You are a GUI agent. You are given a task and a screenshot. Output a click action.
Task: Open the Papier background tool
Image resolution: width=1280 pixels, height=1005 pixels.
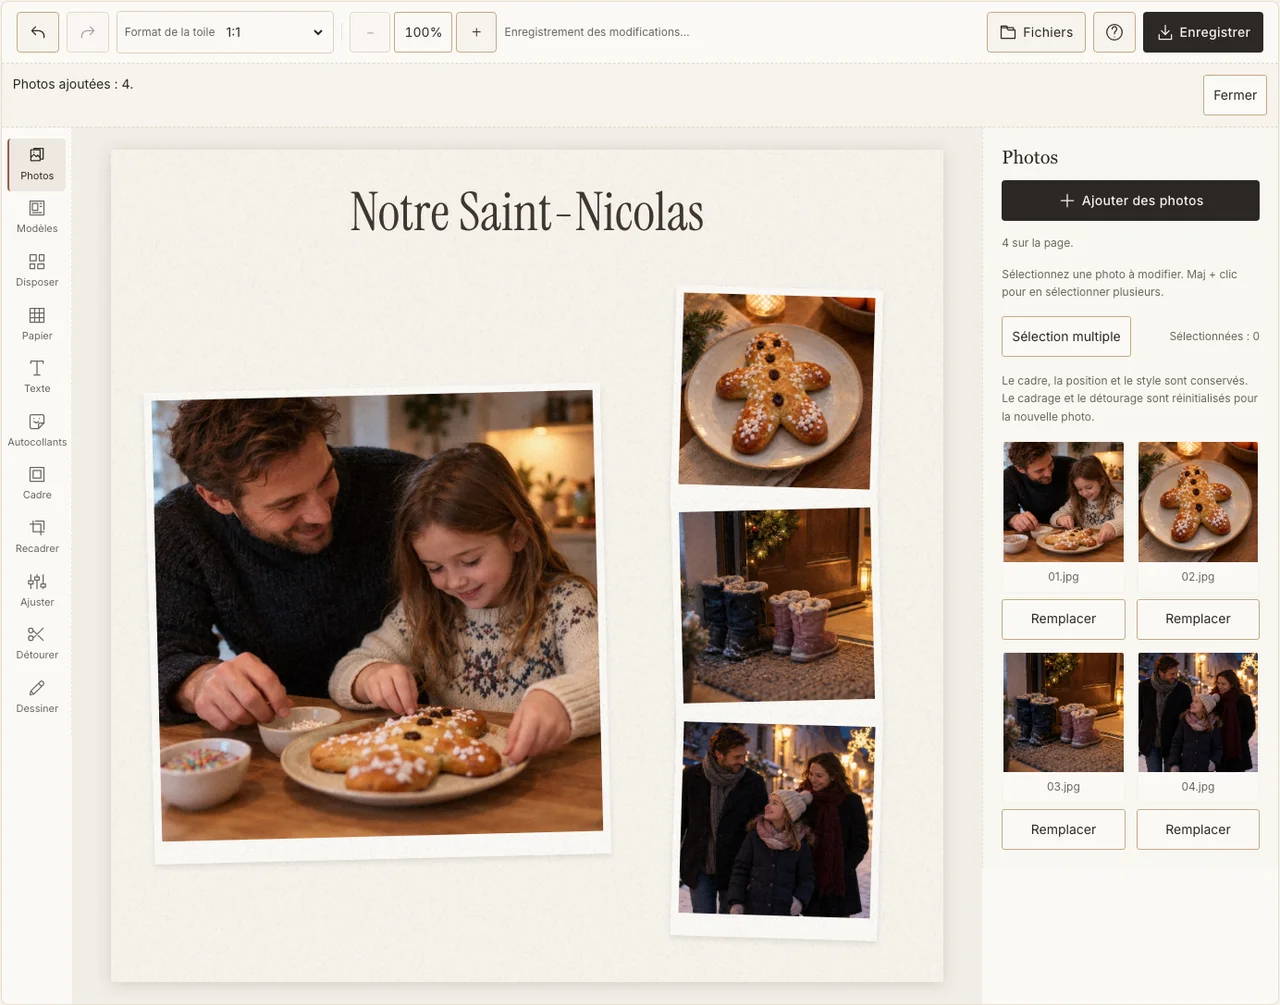pos(37,324)
